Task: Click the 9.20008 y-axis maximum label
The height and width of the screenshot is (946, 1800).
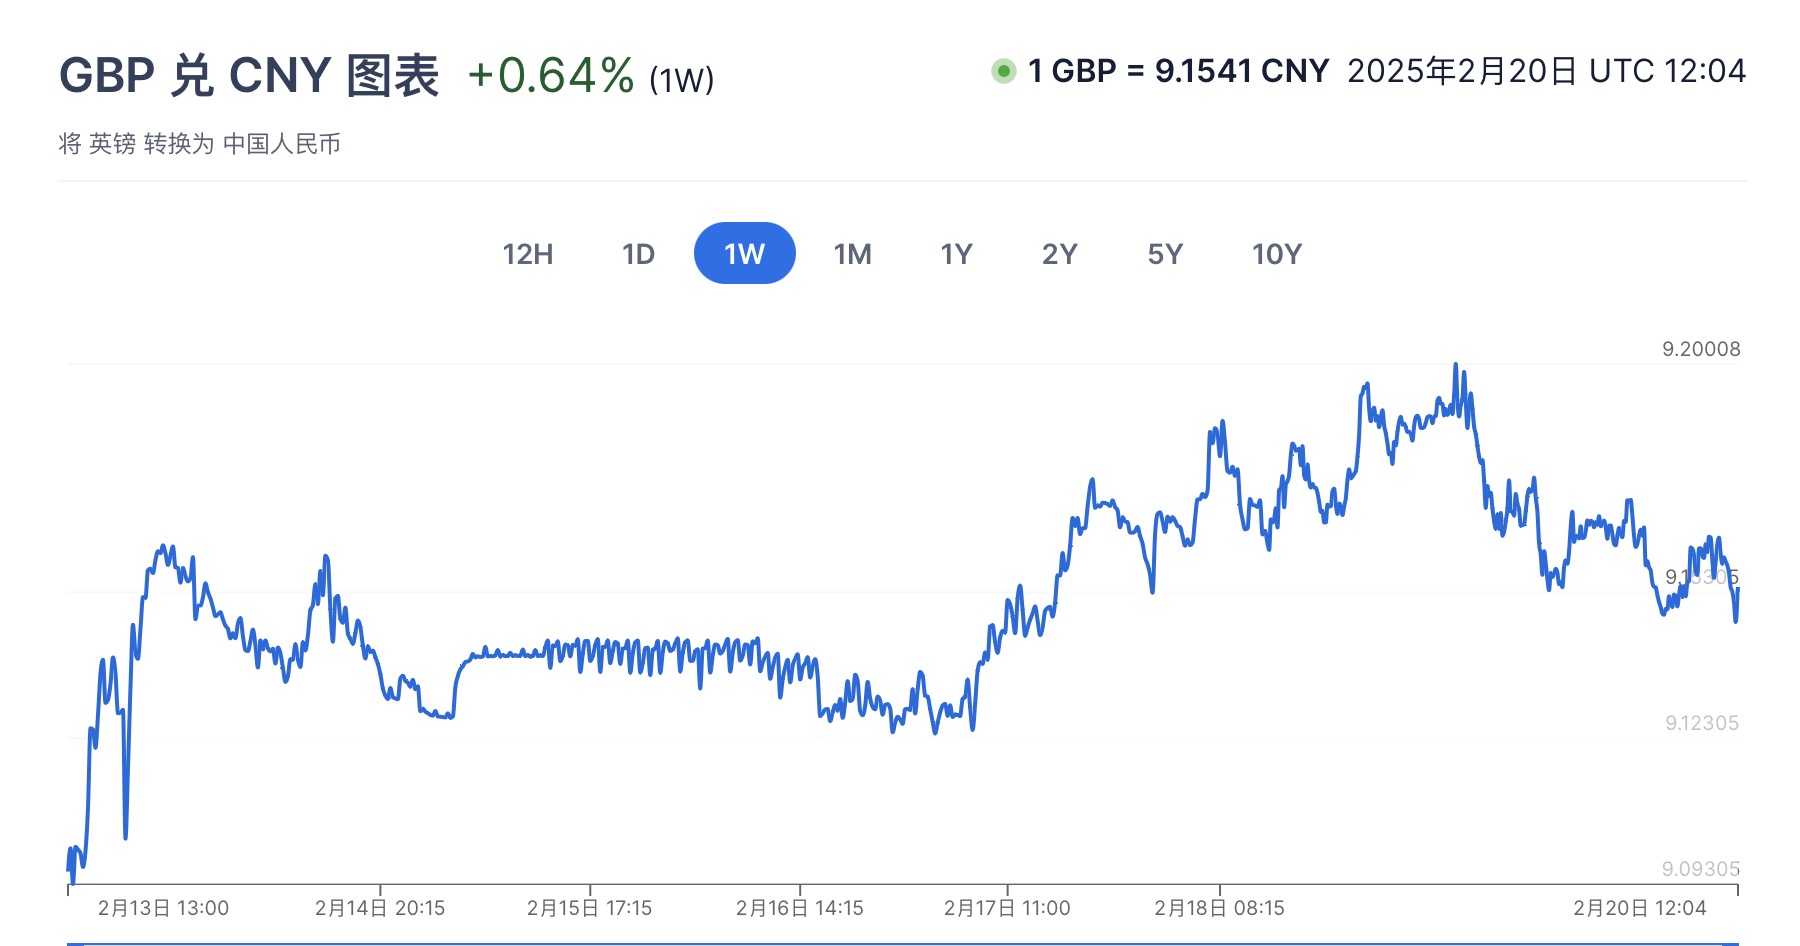Action: (x=1701, y=349)
